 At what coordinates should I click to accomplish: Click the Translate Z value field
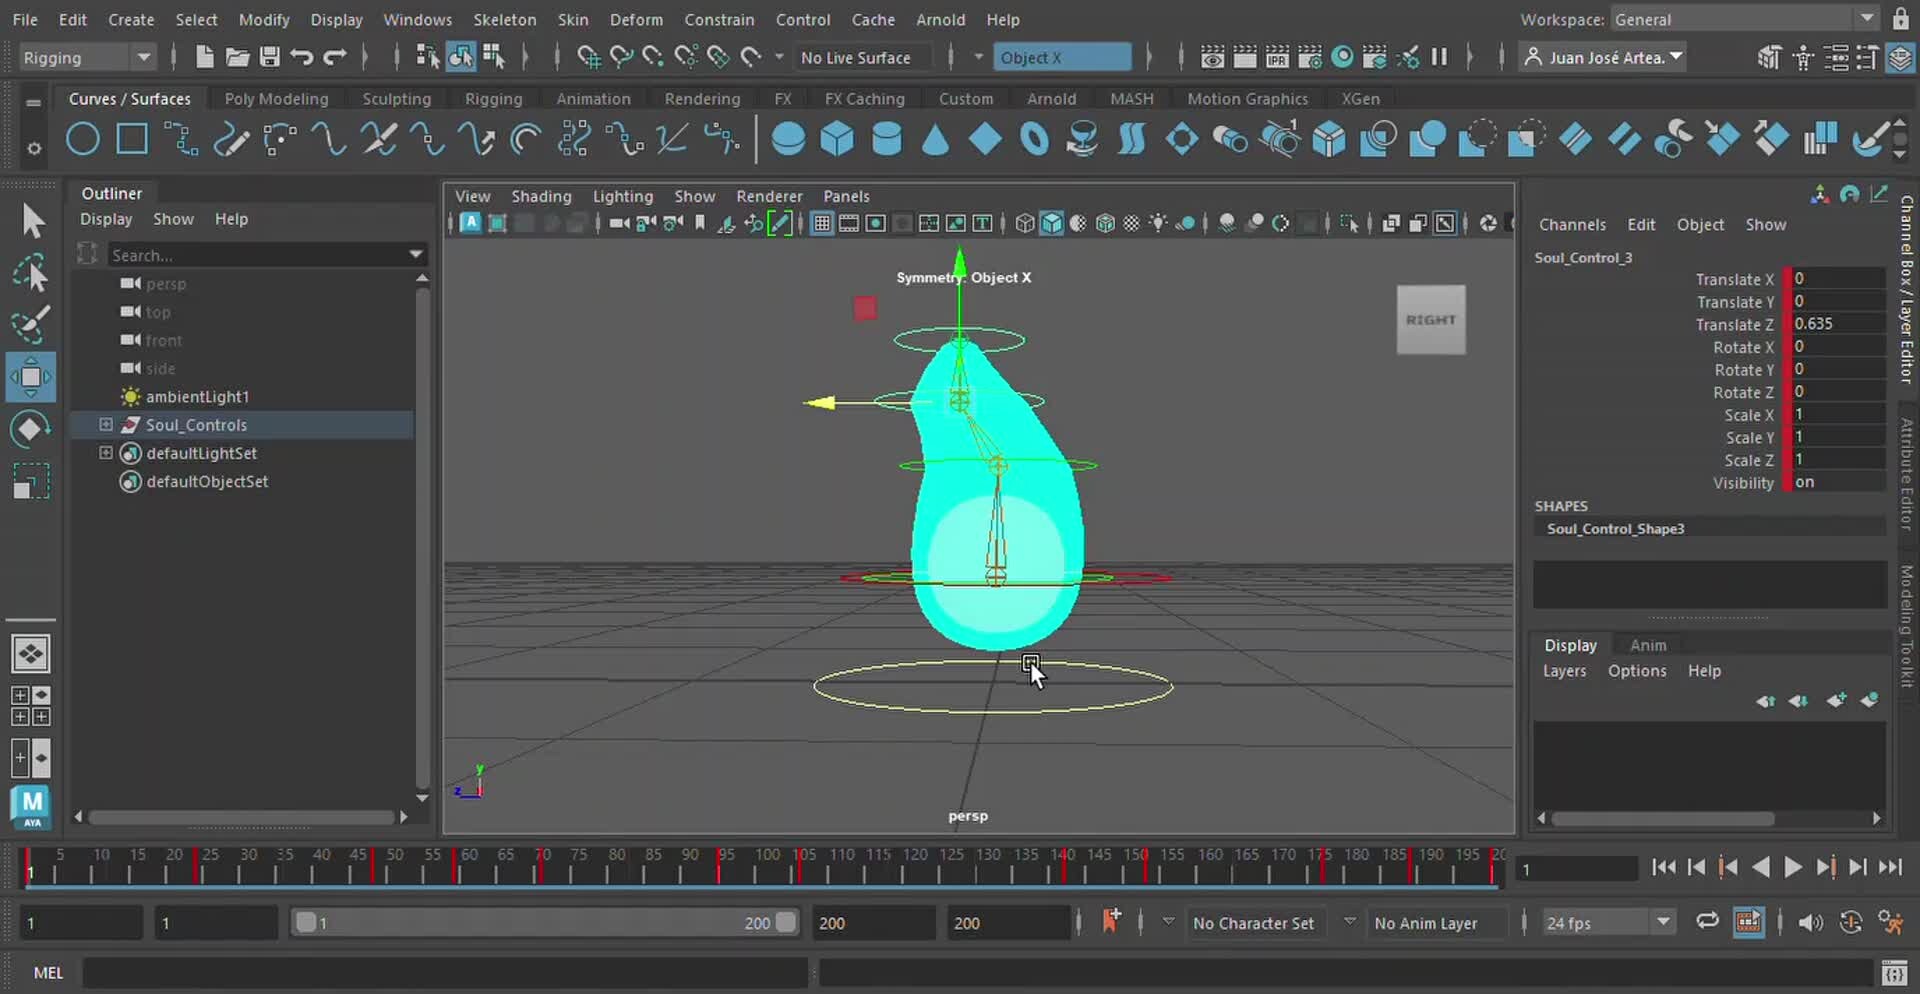click(1836, 324)
